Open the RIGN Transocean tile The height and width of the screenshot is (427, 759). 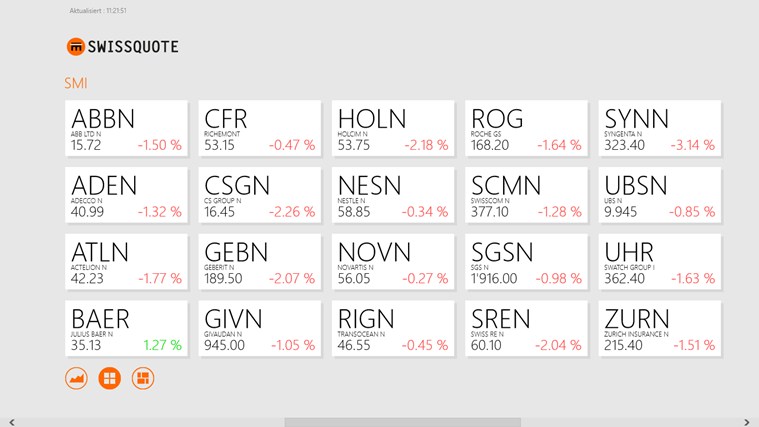[393, 328]
